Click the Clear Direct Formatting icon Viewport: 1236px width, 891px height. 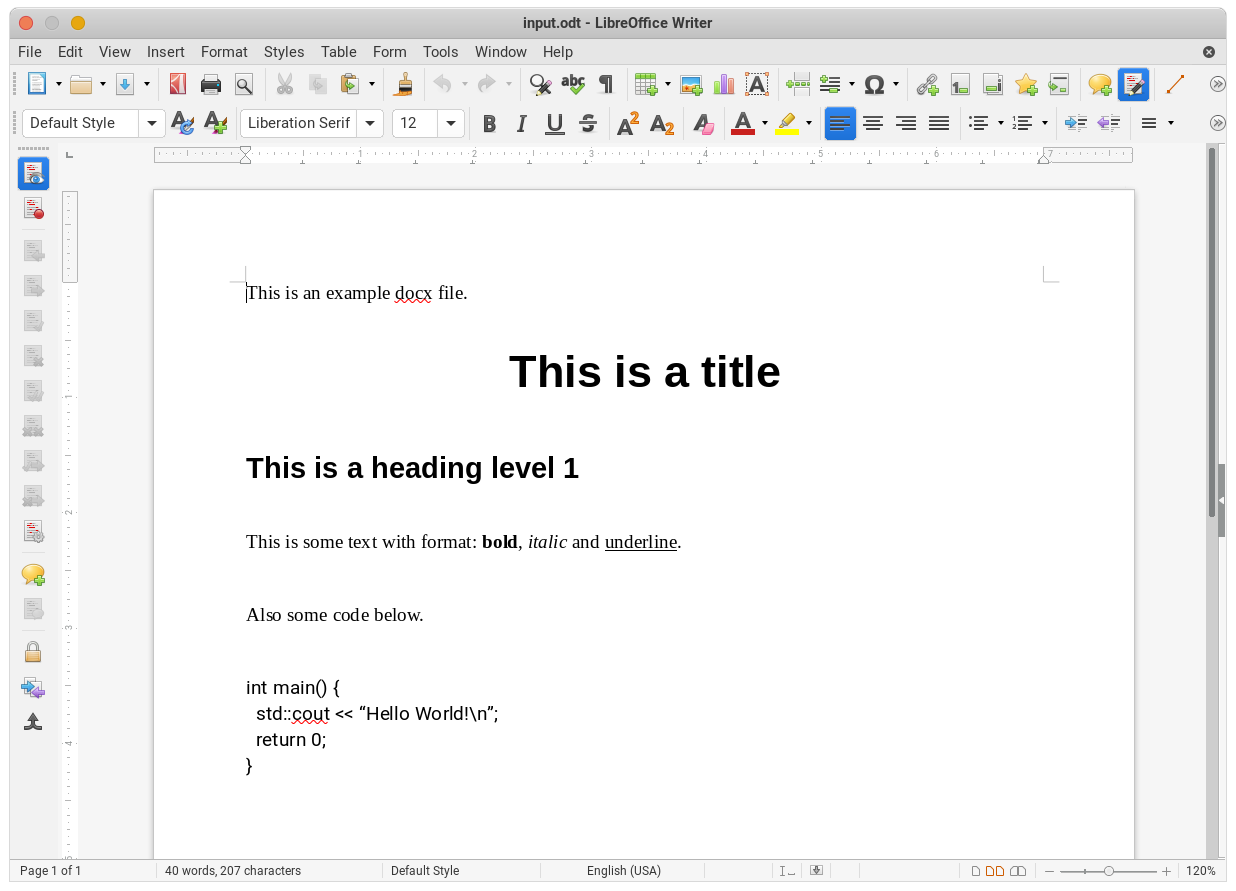pyautogui.click(x=704, y=123)
